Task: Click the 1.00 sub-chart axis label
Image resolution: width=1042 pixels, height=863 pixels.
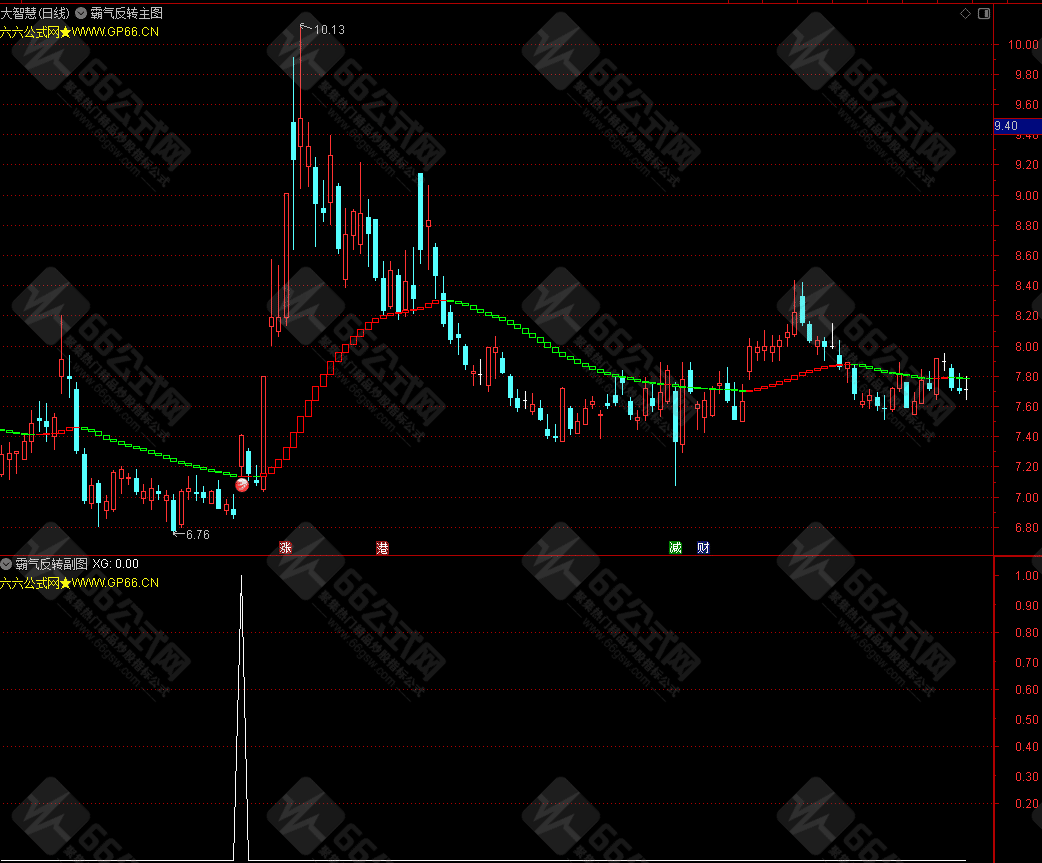Action: [1026, 576]
